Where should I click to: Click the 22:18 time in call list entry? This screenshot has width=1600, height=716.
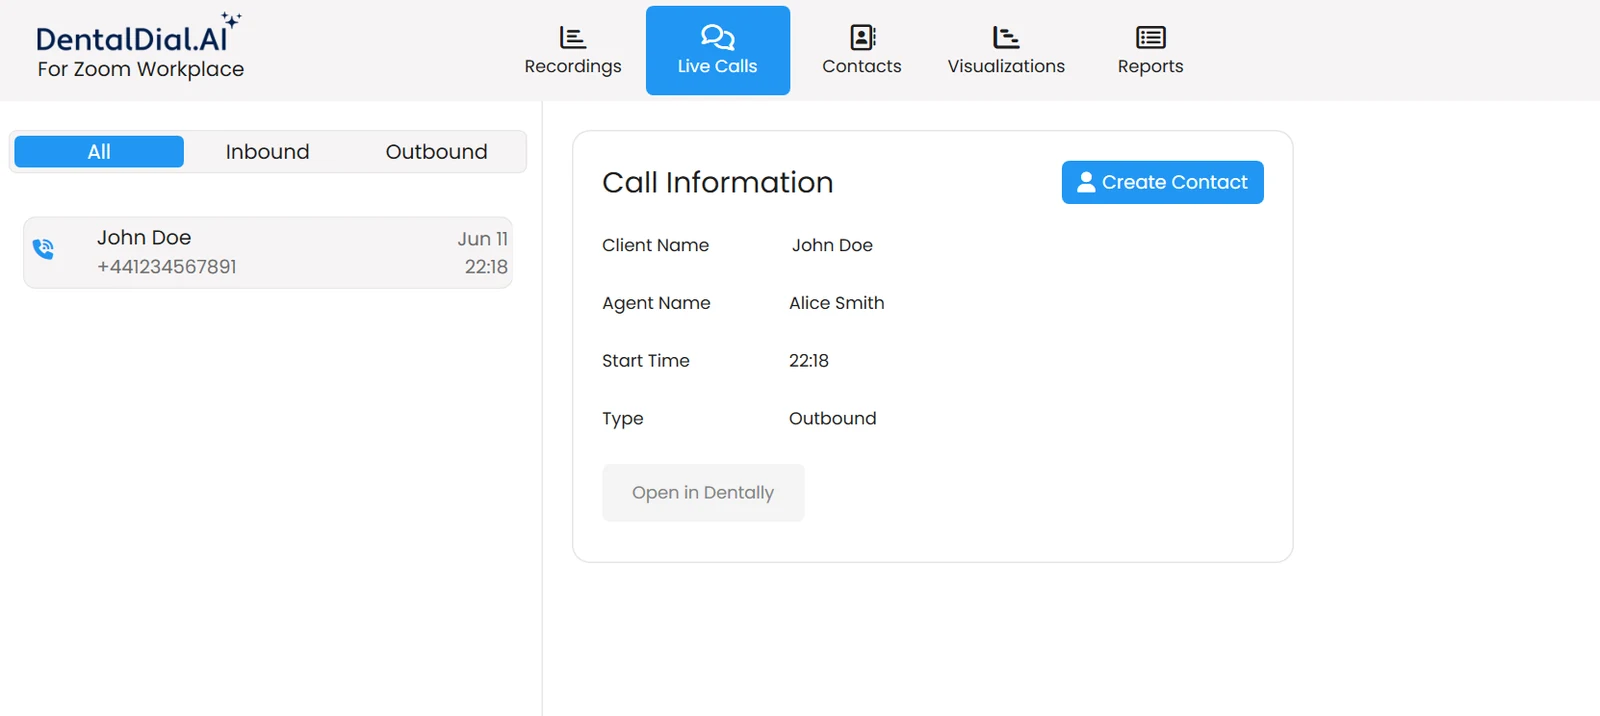(x=486, y=267)
